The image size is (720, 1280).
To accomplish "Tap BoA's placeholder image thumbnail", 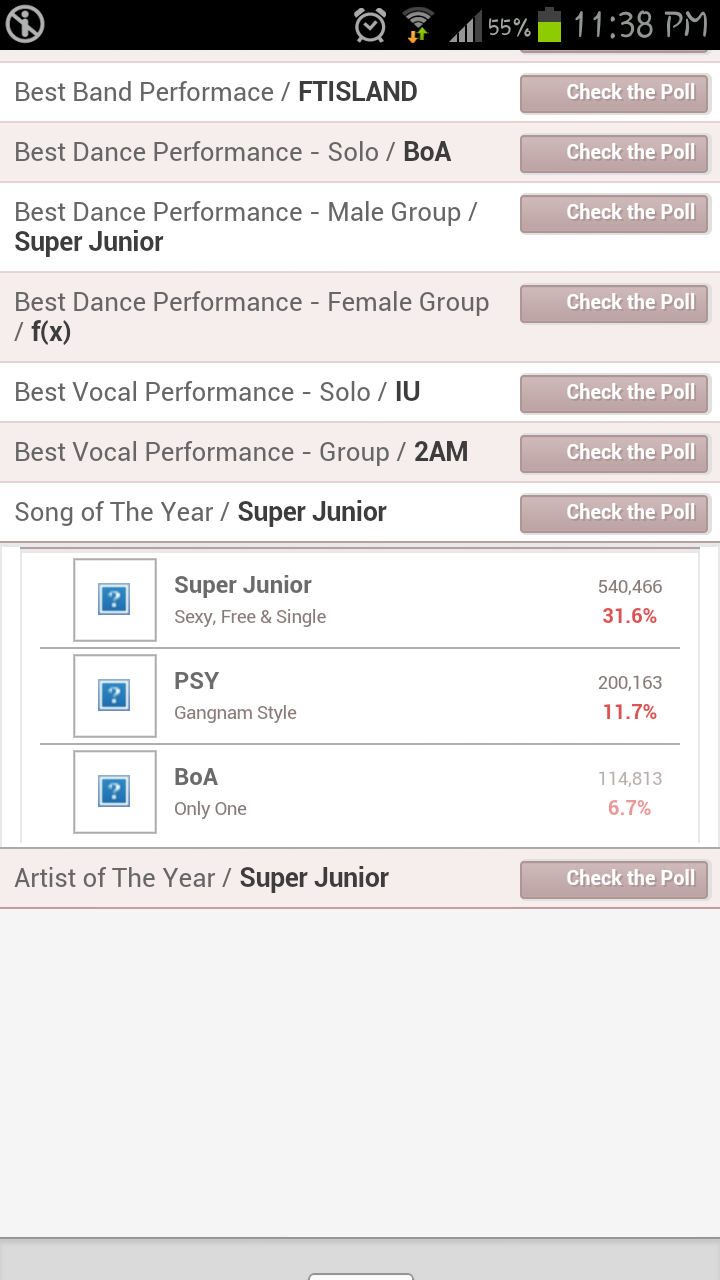I will (115, 792).
